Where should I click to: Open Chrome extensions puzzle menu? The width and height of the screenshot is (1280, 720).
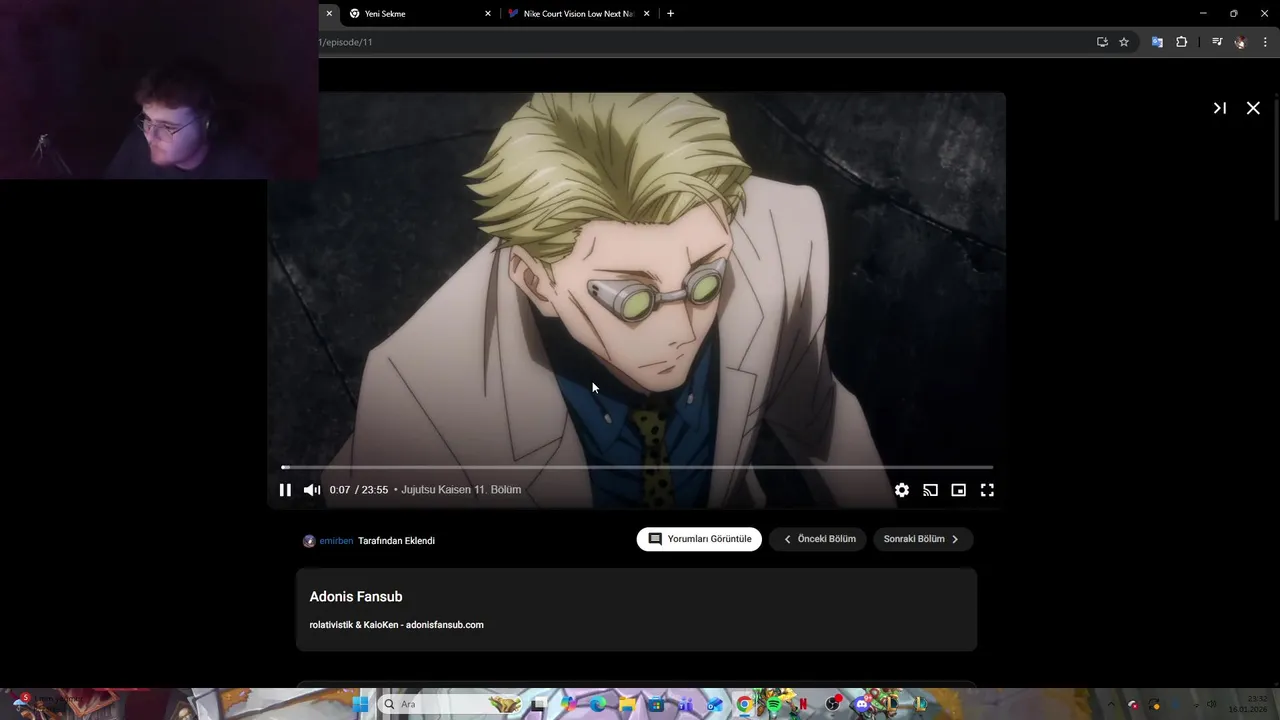click(1182, 42)
